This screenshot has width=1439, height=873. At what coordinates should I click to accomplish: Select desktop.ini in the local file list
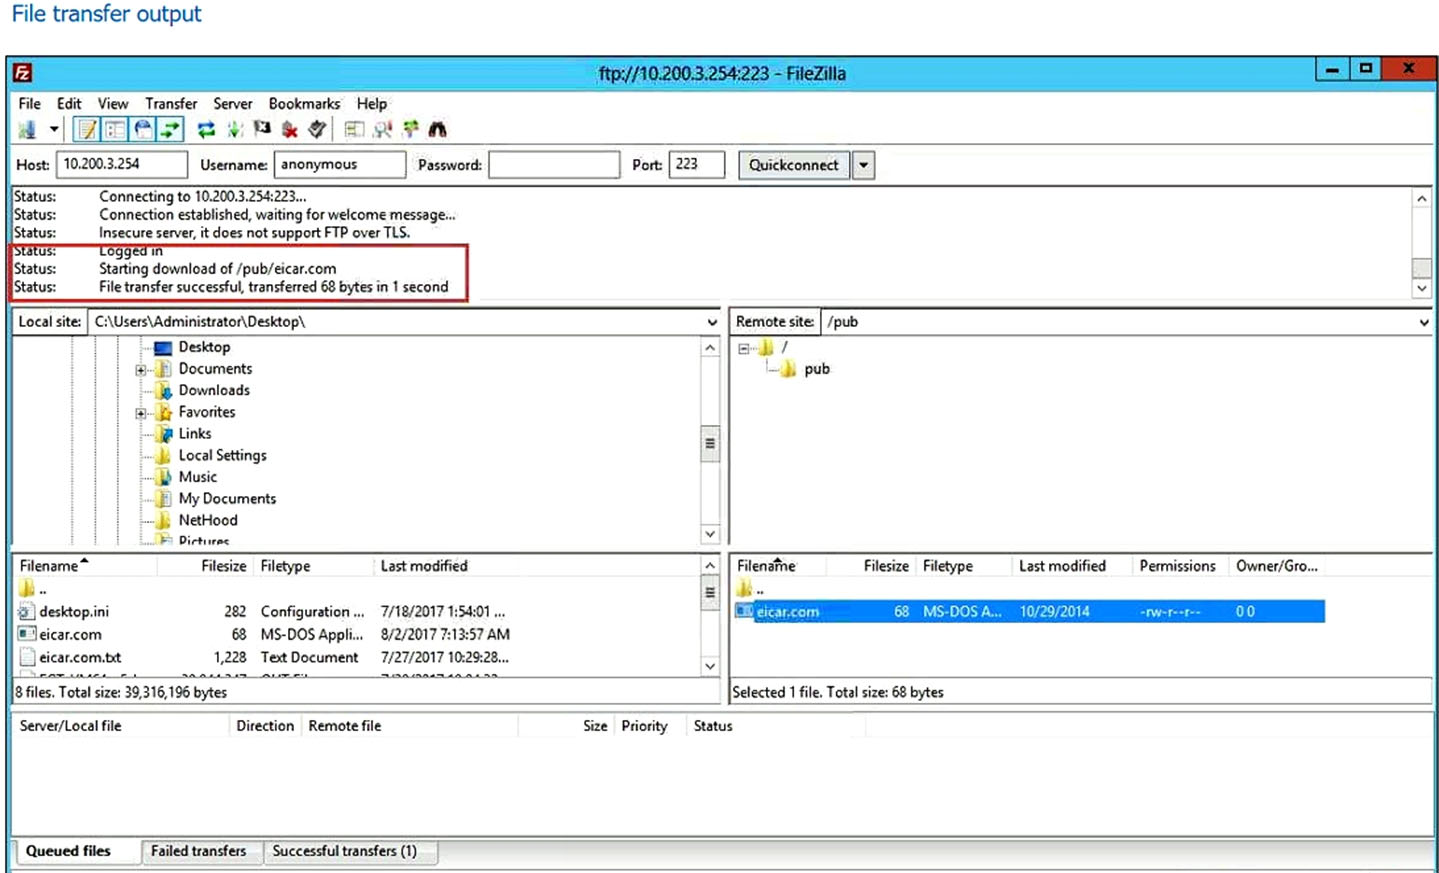(74, 611)
